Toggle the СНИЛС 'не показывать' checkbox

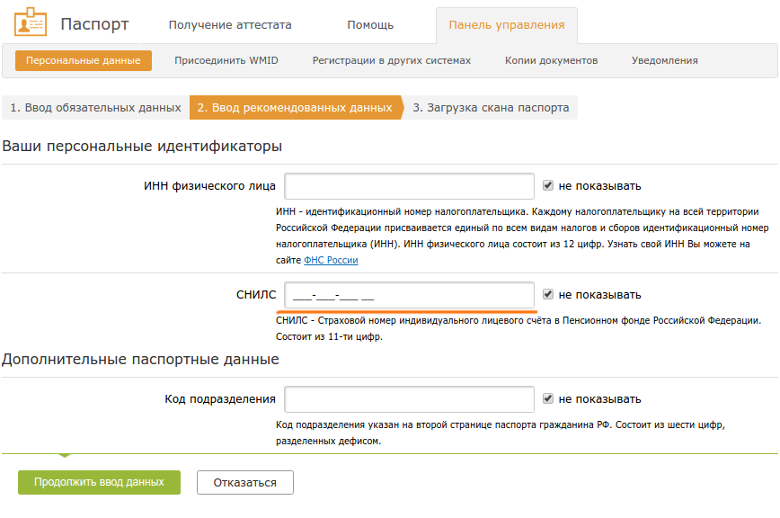click(x=548, y=295)
